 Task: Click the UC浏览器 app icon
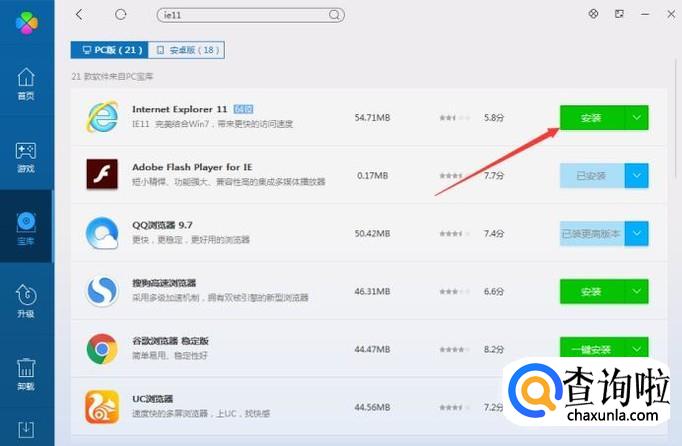coord(102,407)
